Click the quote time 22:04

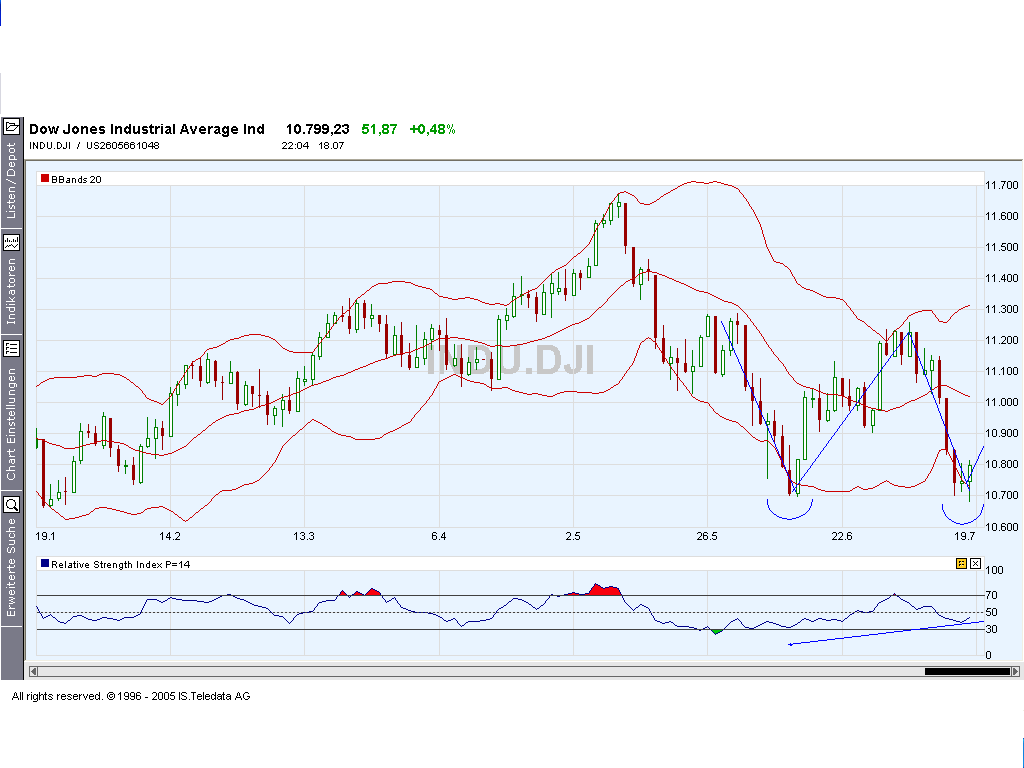click(x=295, y=146)
